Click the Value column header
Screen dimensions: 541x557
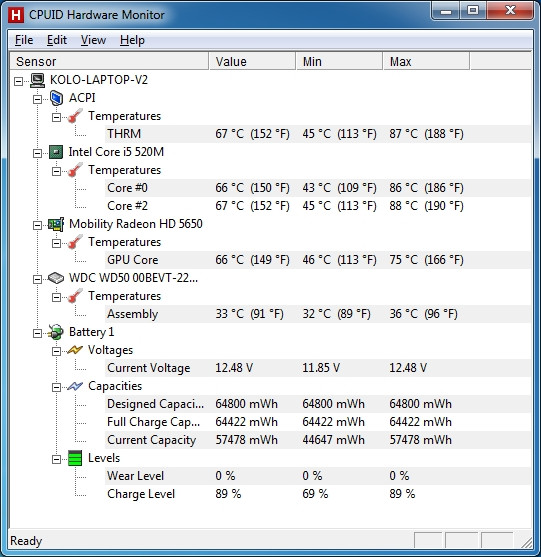(x=252, y=61)
